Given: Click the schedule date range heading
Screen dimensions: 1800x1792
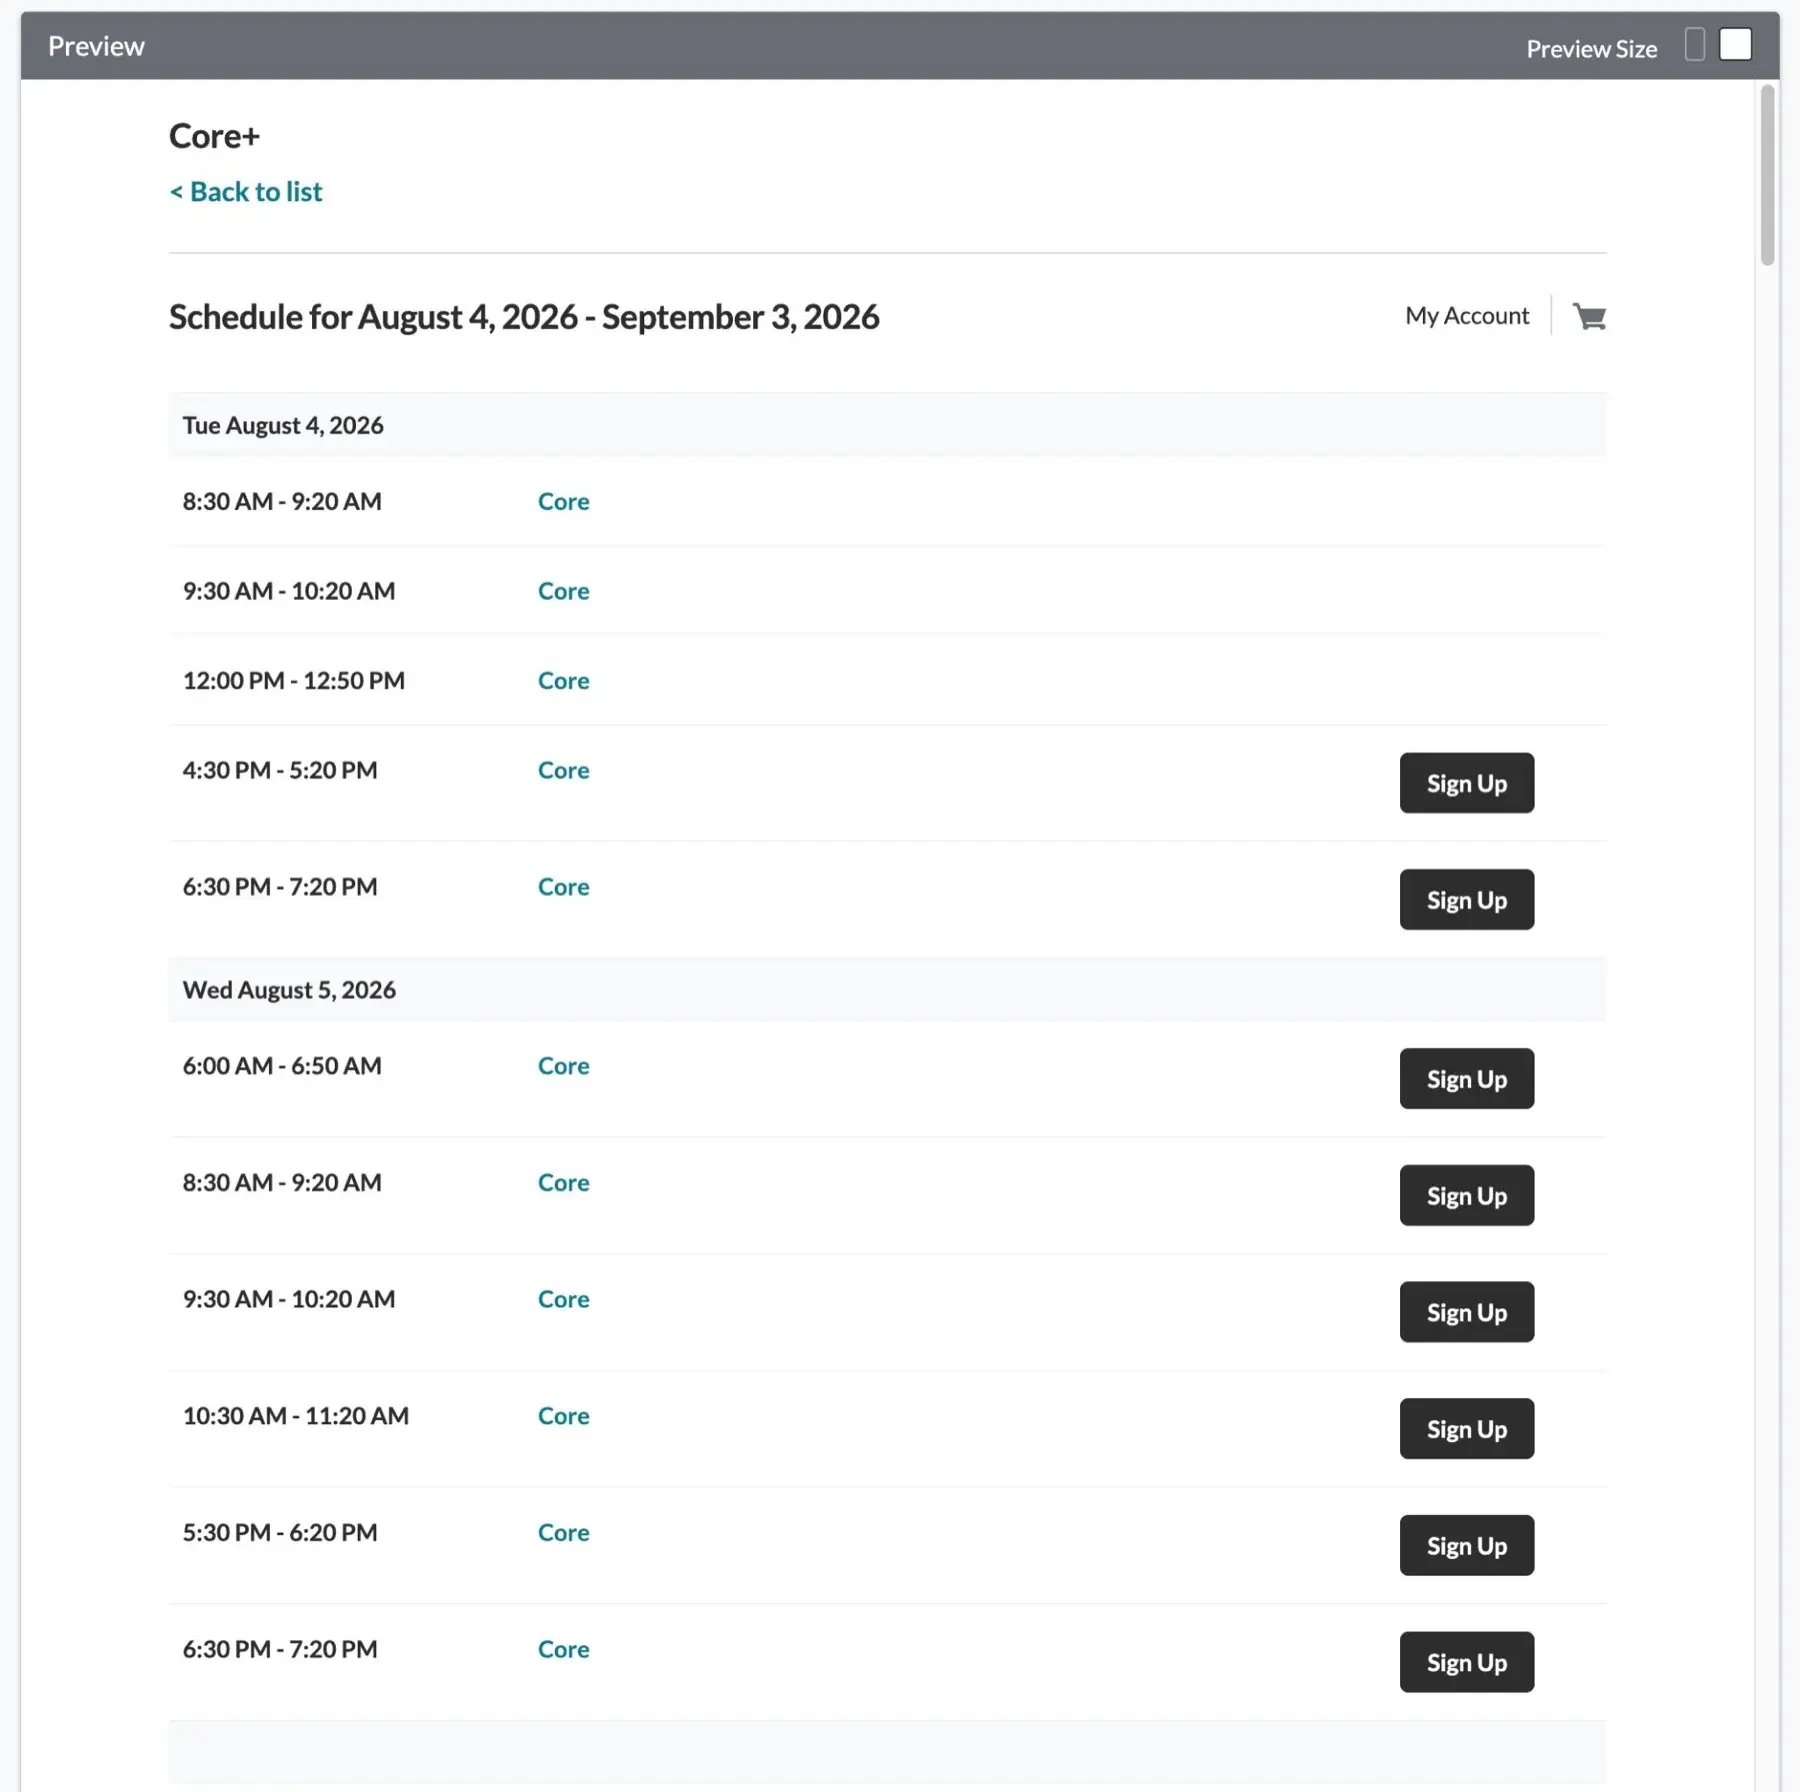Looking at the screenshot, I should coord(524,317).
